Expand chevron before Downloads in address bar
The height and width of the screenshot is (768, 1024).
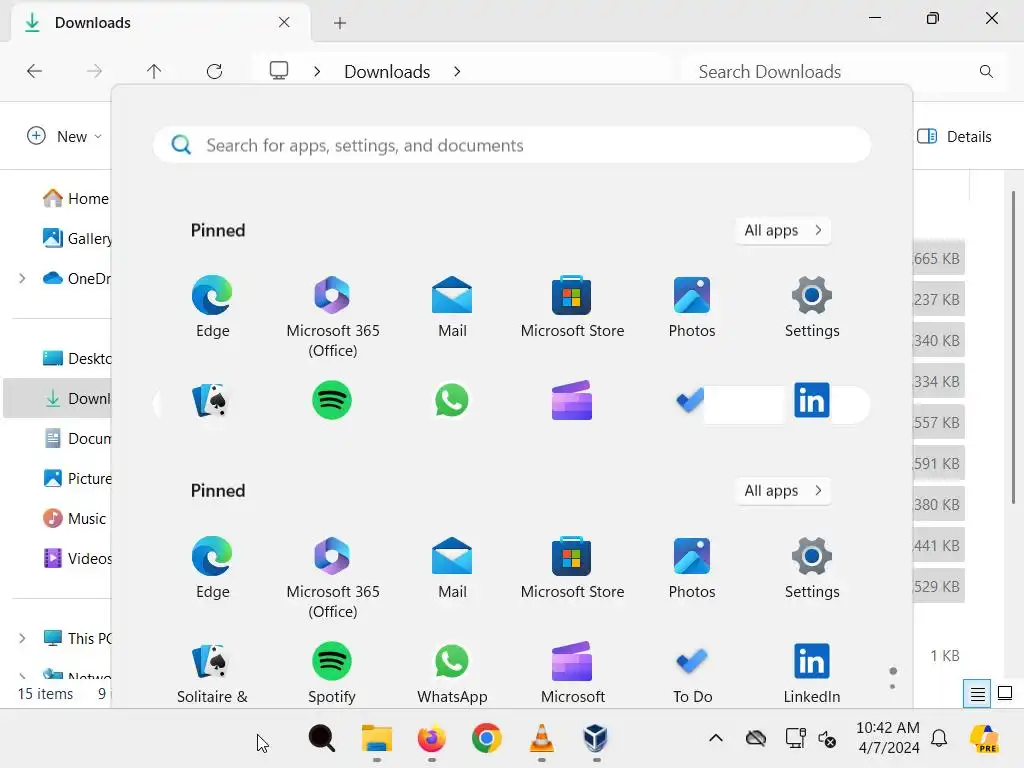pos(317,71)
